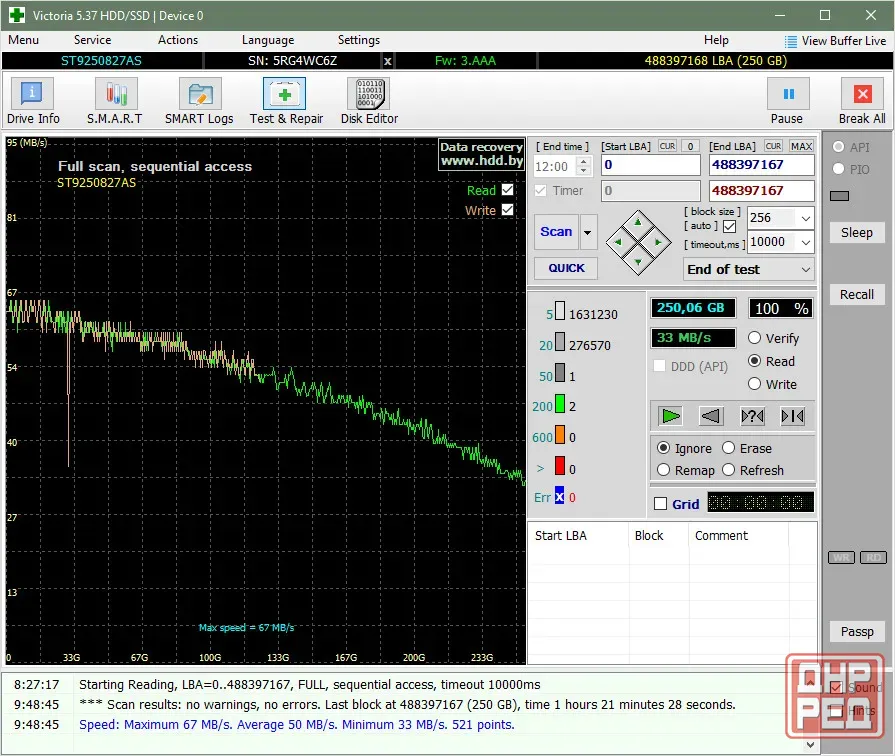This screenshot has width=895, height=756.
Task: Click the diamond navigation arrows control
Action: point(638,242)
